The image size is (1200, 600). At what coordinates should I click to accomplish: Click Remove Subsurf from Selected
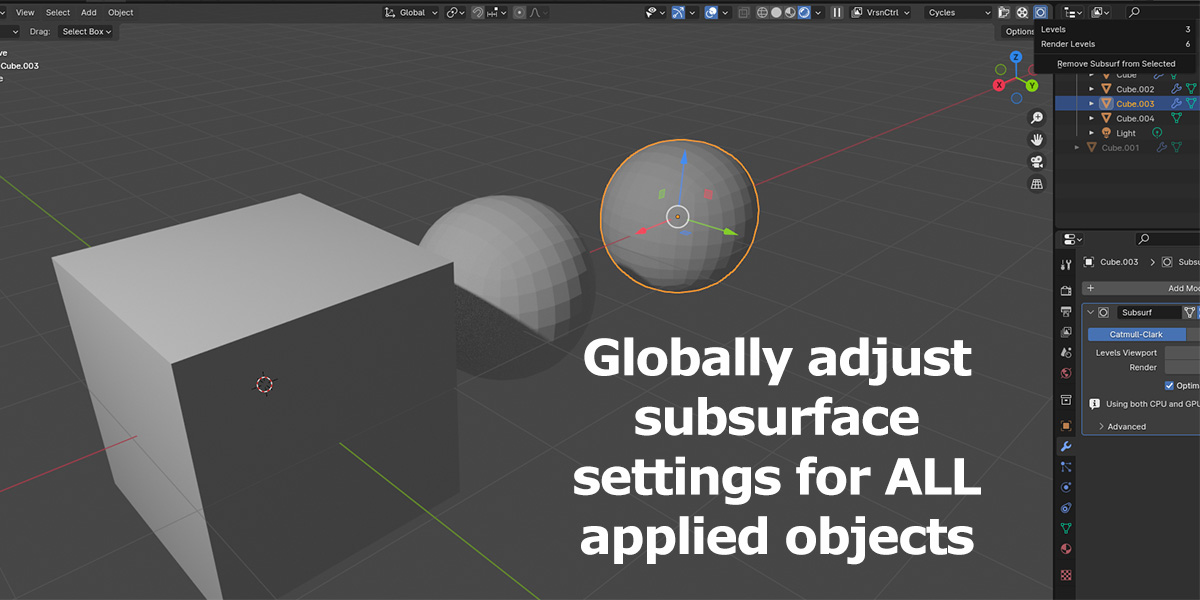pyautogui.click(x=1117, y=63)
